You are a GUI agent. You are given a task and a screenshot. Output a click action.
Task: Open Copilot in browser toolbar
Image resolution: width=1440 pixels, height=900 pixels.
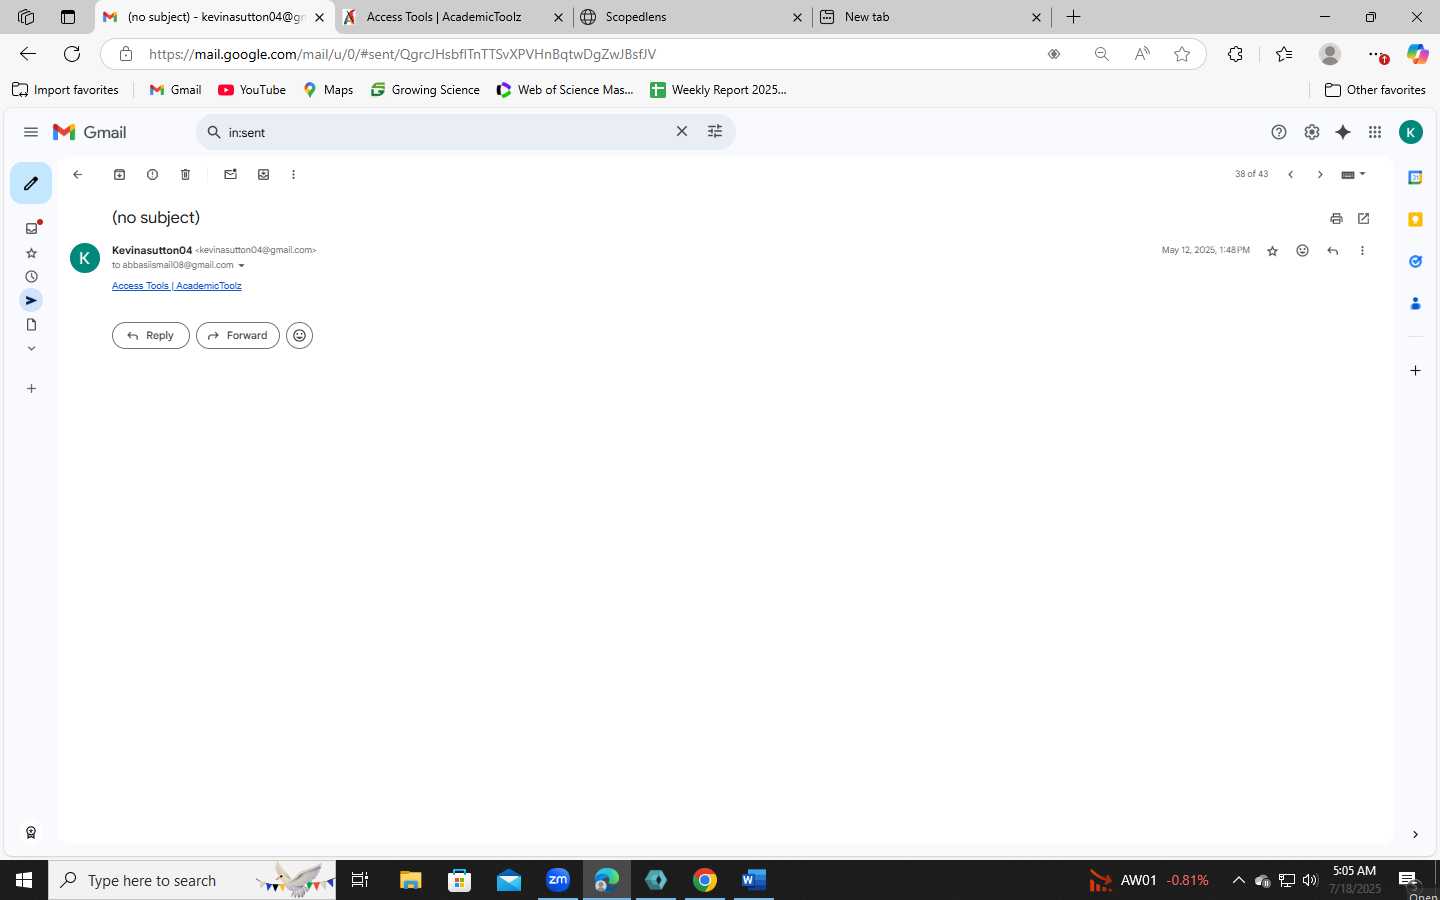[x=1417, y=54]
